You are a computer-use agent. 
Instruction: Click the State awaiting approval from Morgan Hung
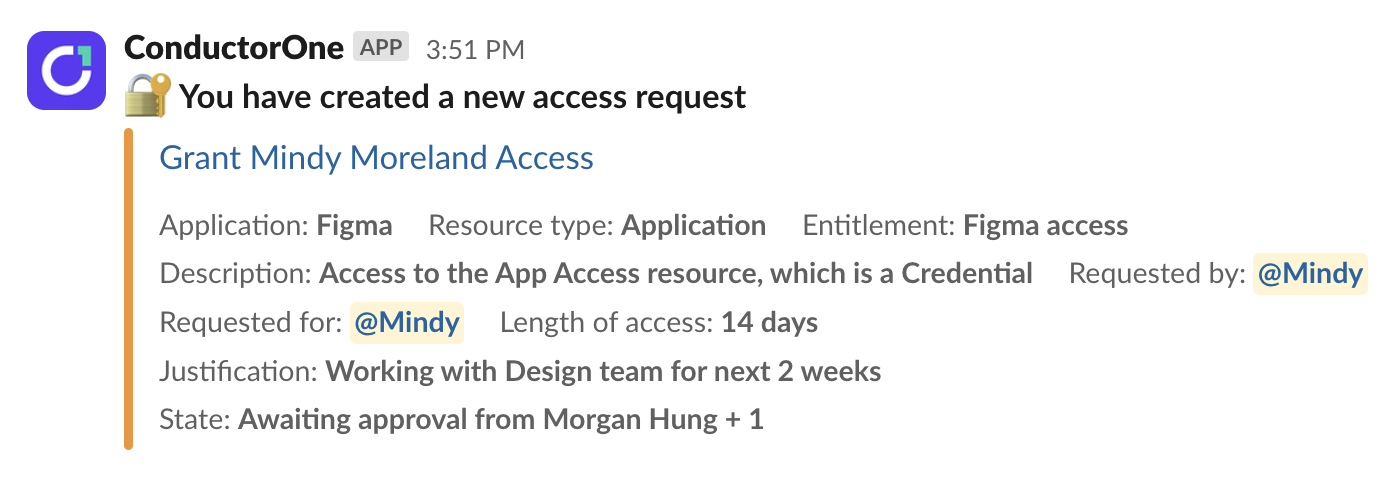click(501, 419)
